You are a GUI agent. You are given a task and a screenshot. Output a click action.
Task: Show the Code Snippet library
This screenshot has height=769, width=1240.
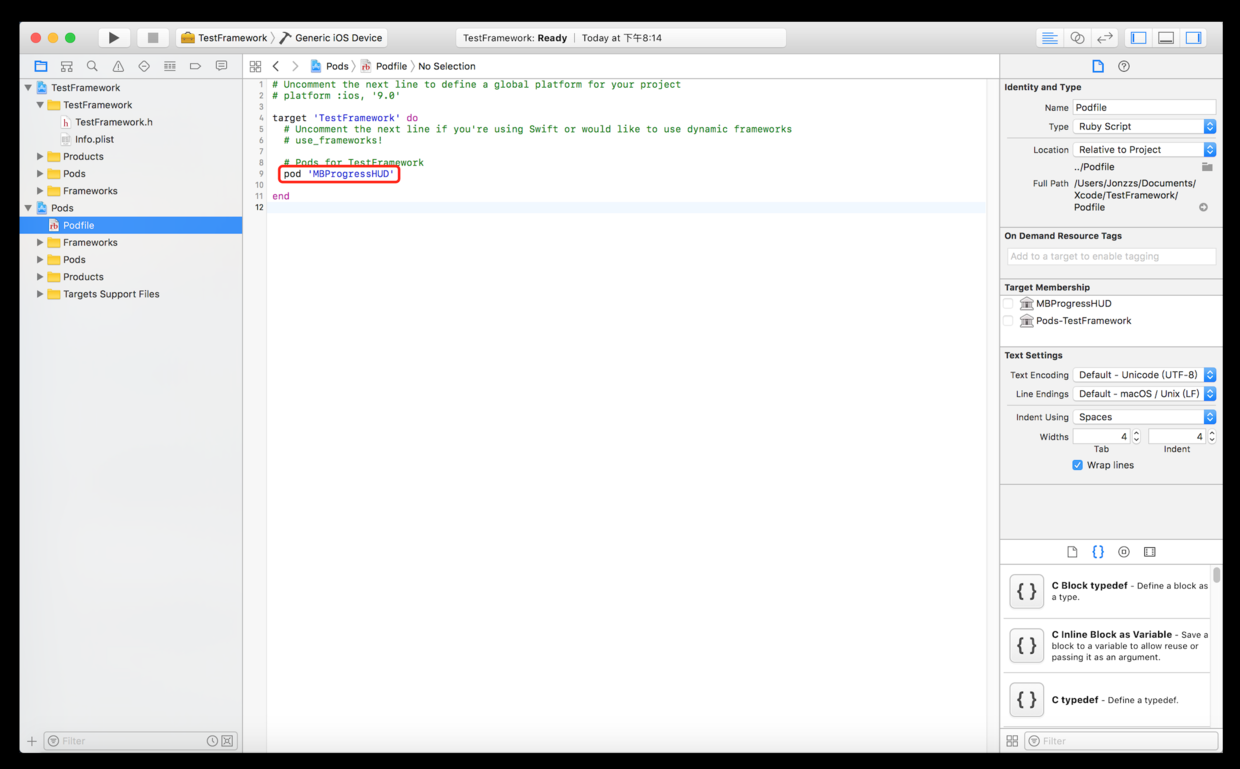pyautogui.click(x=1098, y=552)
